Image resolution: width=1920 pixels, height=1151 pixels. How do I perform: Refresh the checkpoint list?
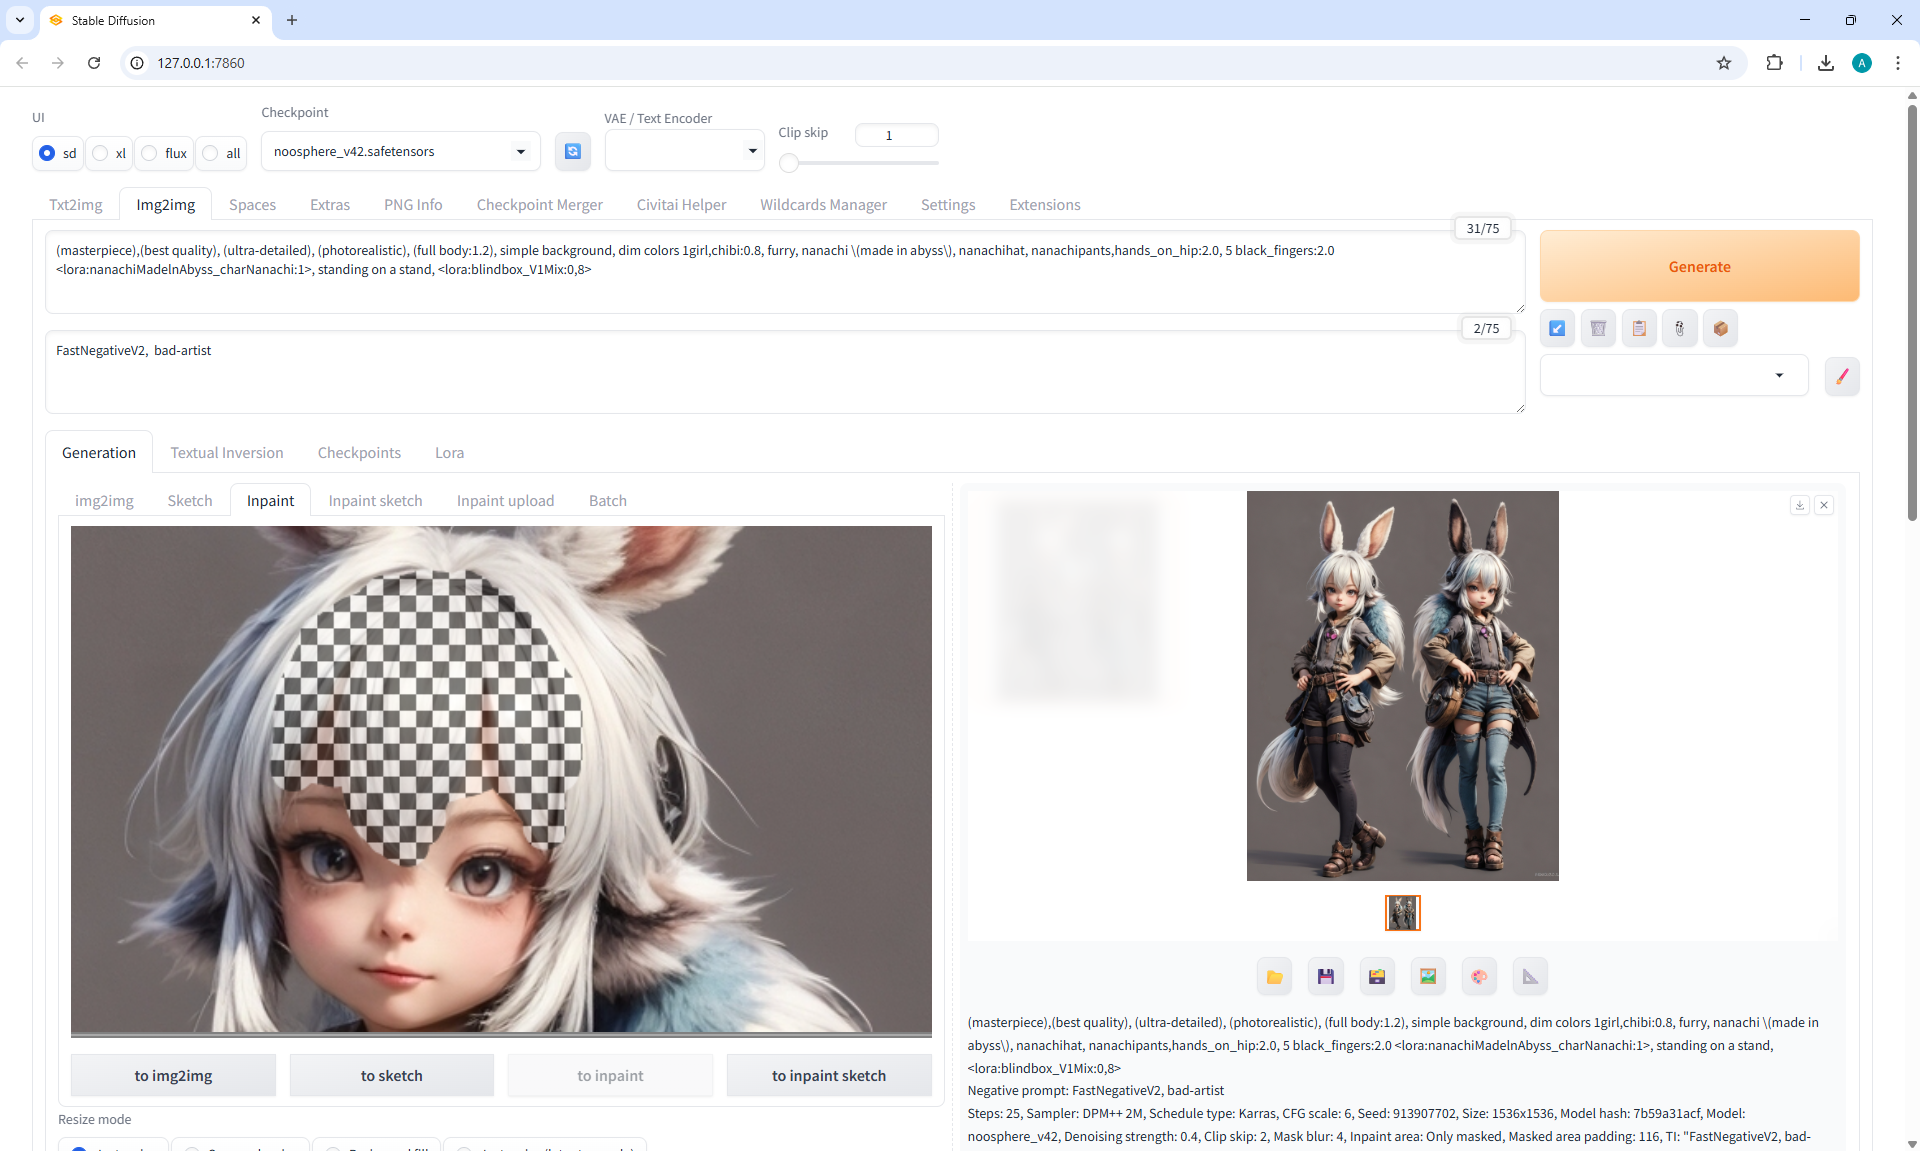pos(573,151)
